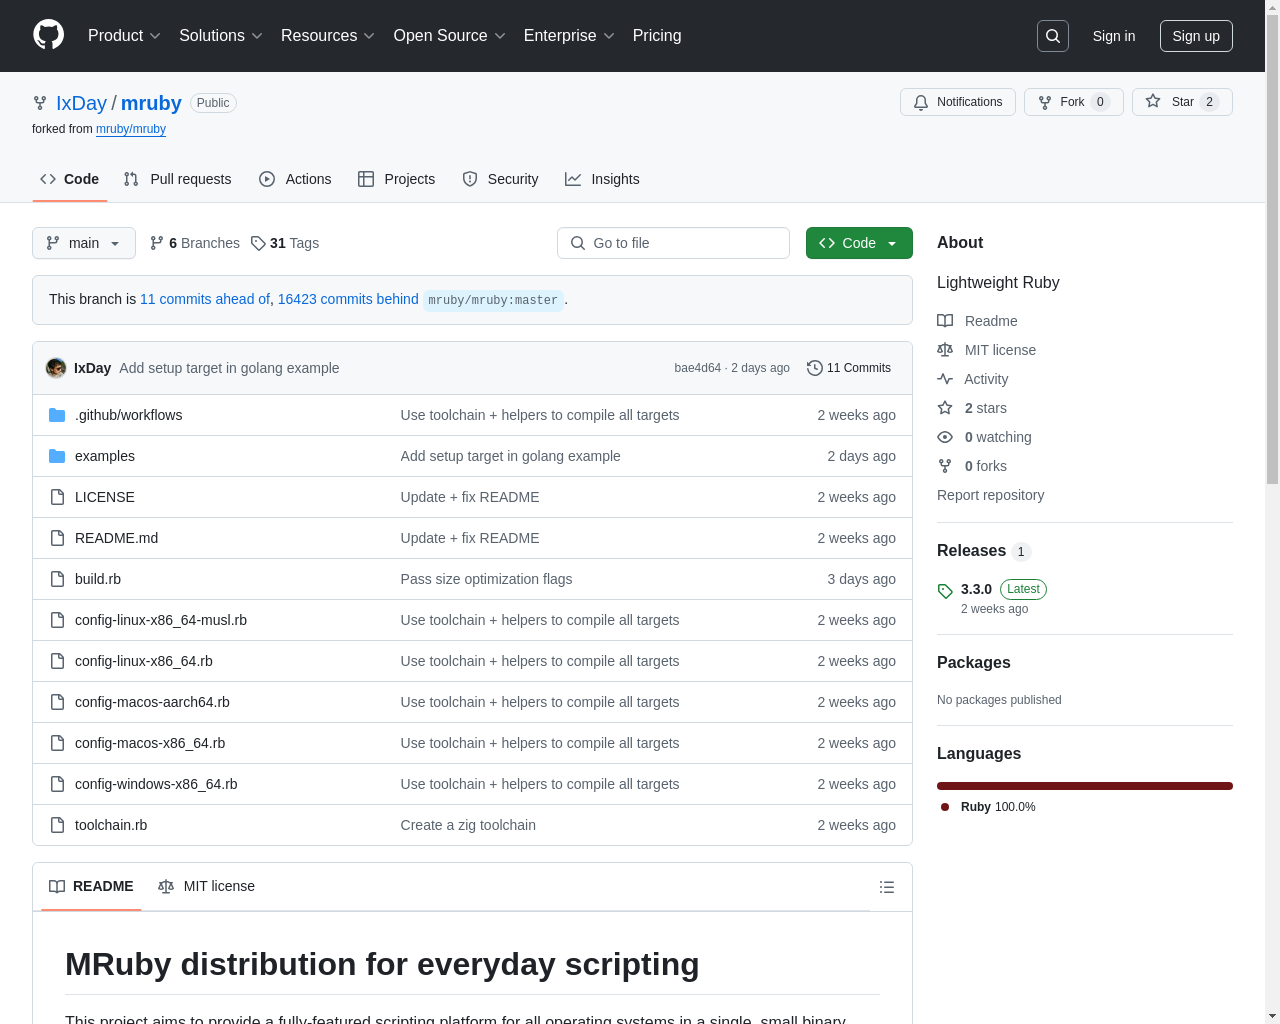Click the config-windows-x86_64.rb file icon
This screenshot has width=1280, height=1024.
[x=57, y=784]
